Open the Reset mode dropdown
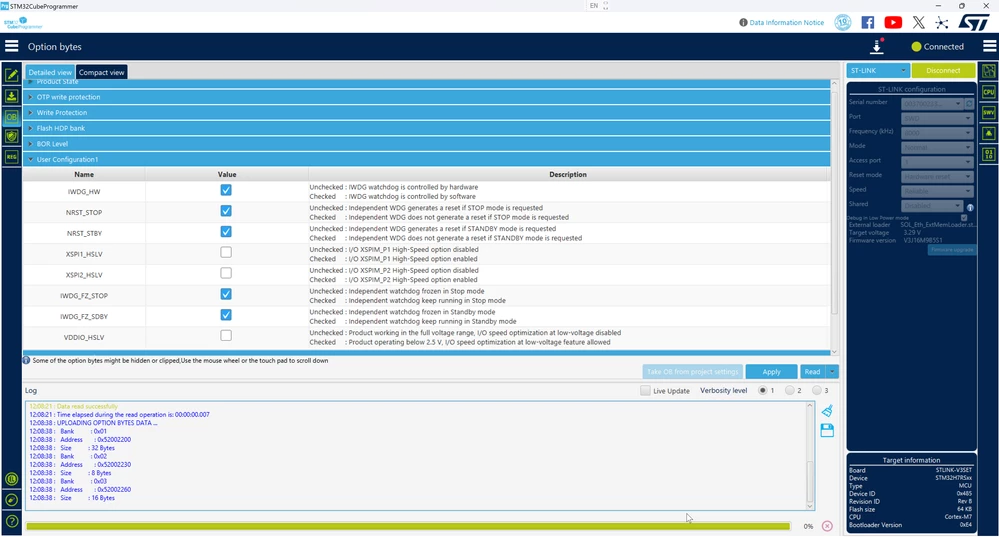Screen dimensions: 999x537 (x=937, y=176)
